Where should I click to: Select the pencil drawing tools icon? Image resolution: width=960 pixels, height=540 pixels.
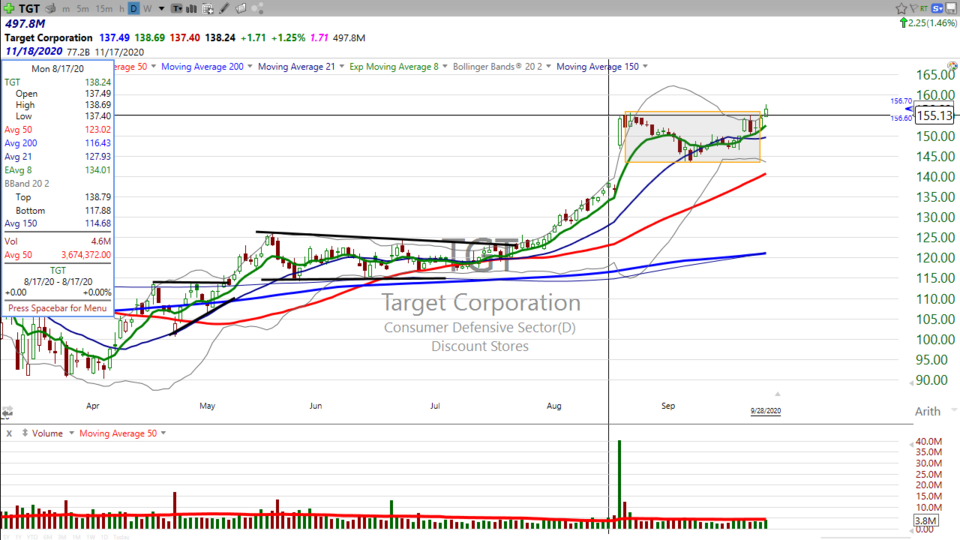(225, 9)
